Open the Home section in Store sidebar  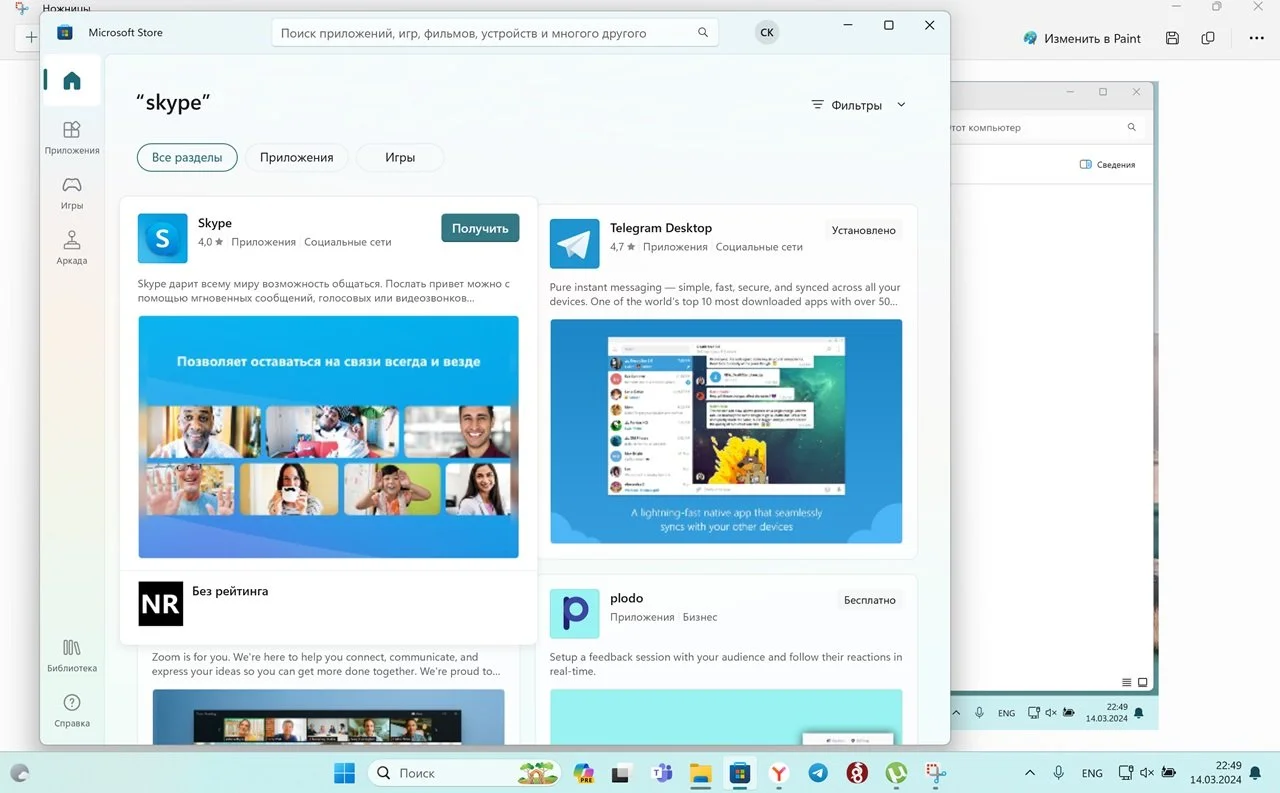click(72, 81)
